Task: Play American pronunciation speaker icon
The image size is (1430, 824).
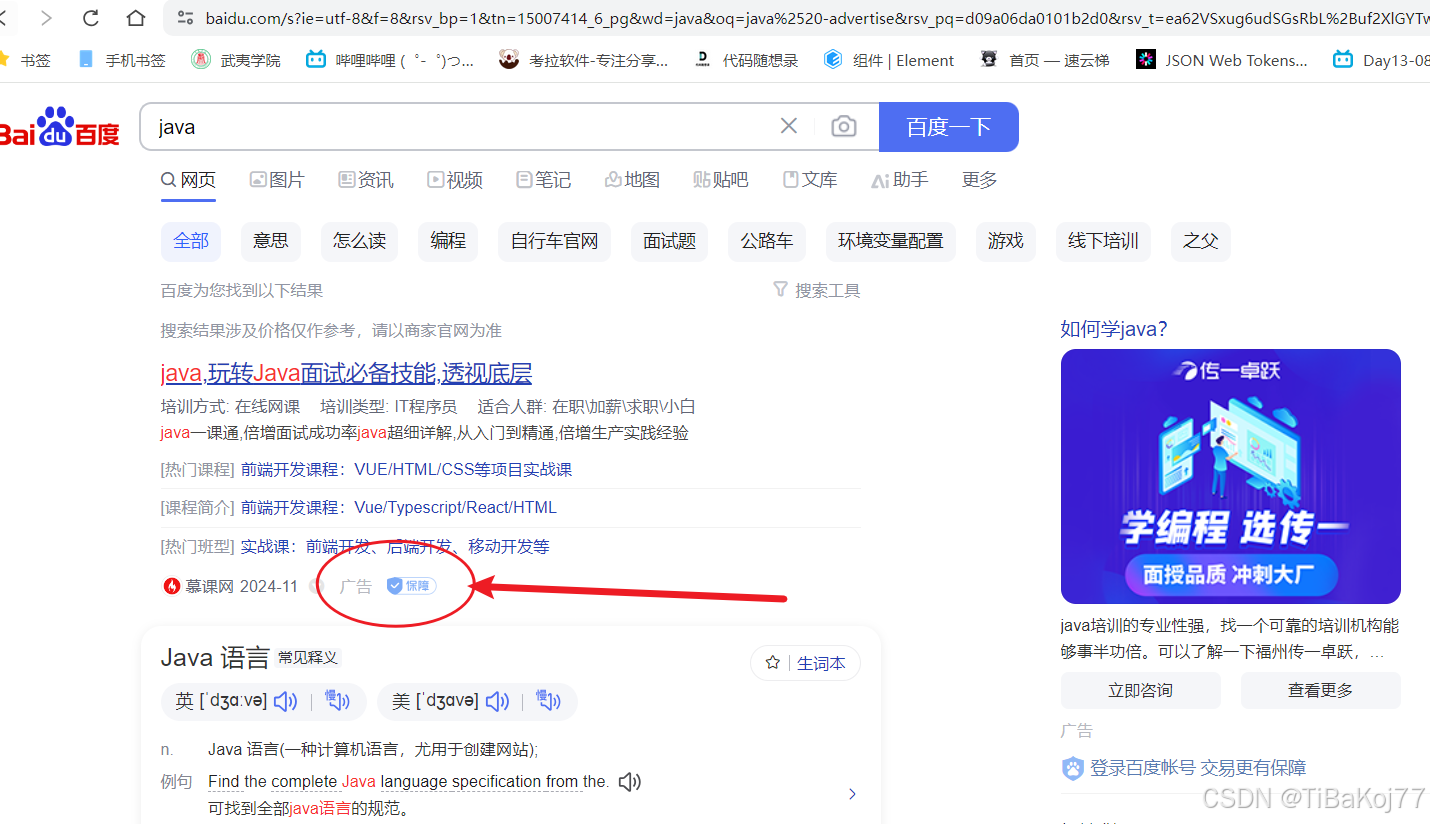Action: coord(497,702)
